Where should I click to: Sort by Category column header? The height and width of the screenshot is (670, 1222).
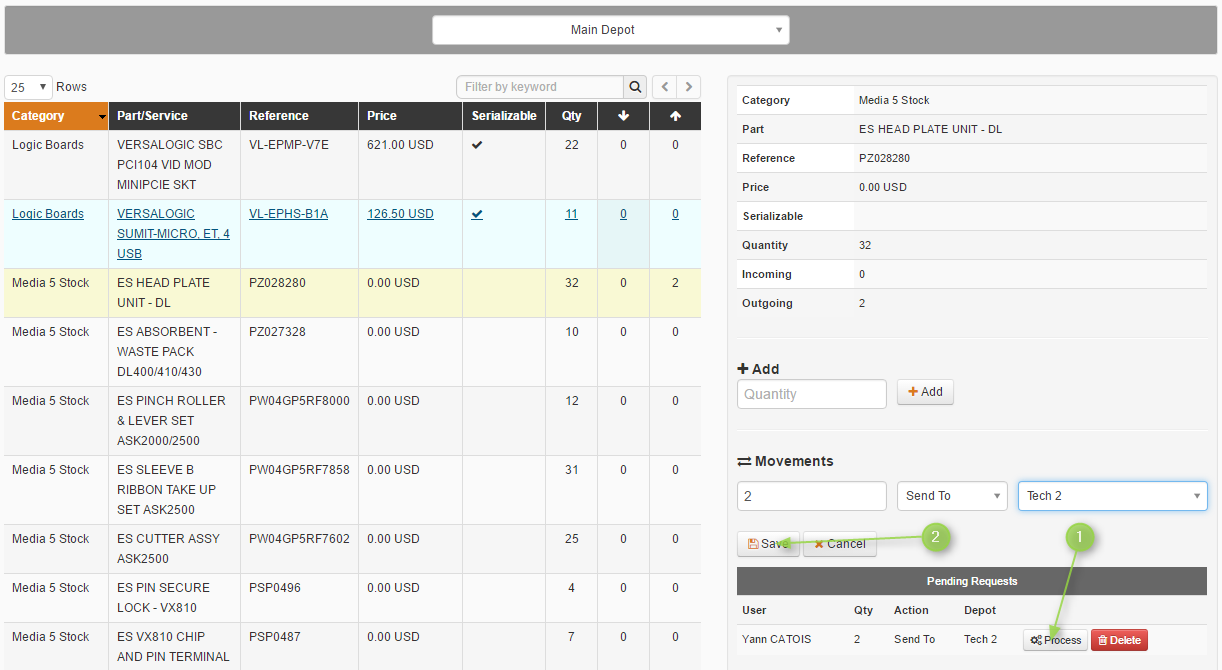click(56, 116)
